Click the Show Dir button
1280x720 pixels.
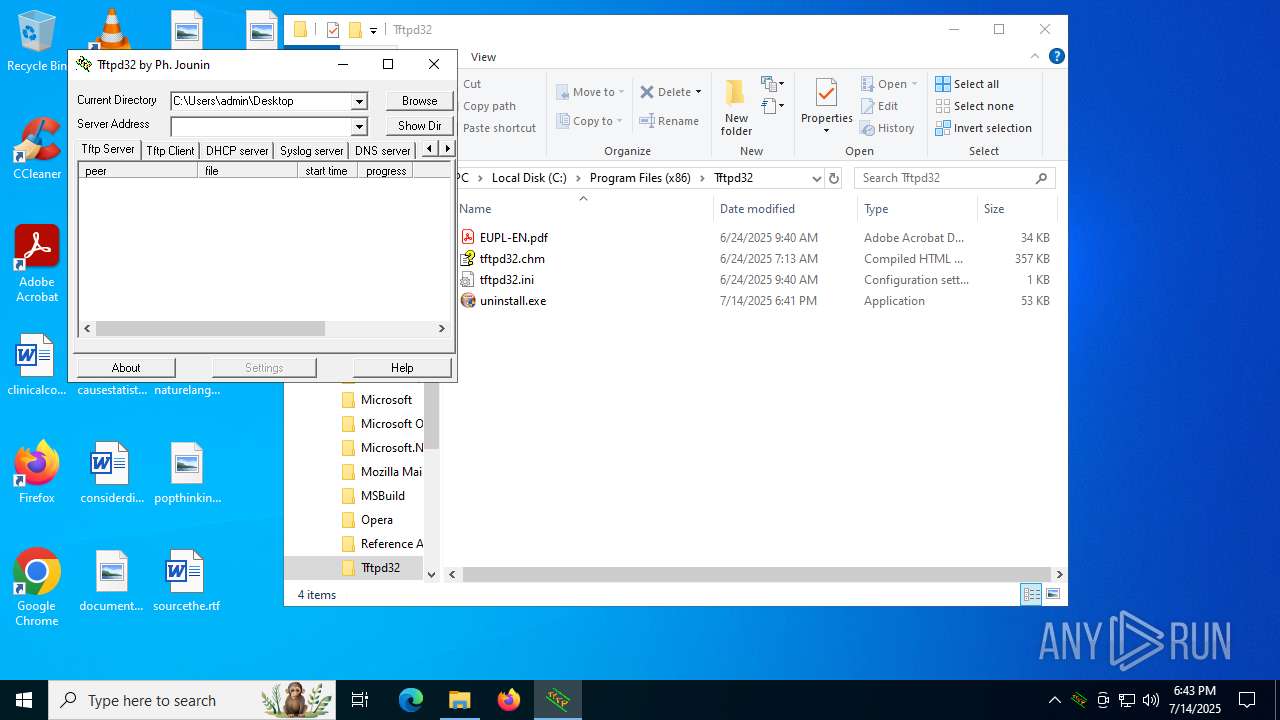pyautogui.click(x=419, y=126)
